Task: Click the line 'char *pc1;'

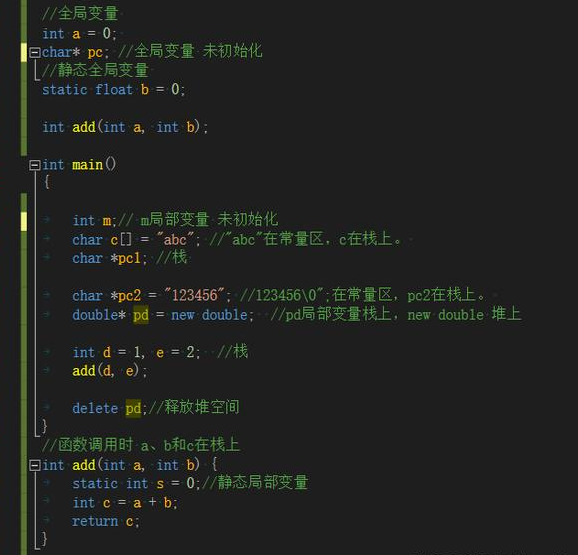Action: [x=109, y=258]
